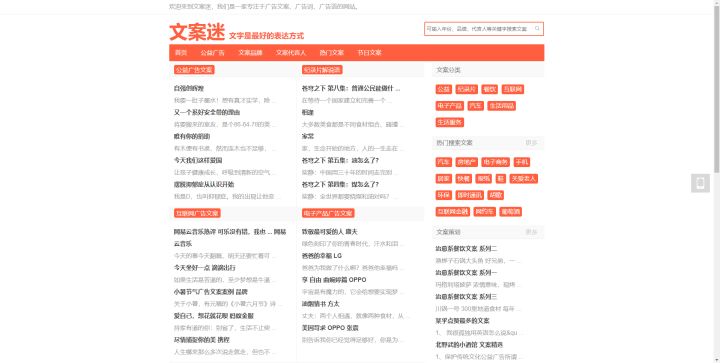Click the 文案迷 site logo

pos(197,32)
